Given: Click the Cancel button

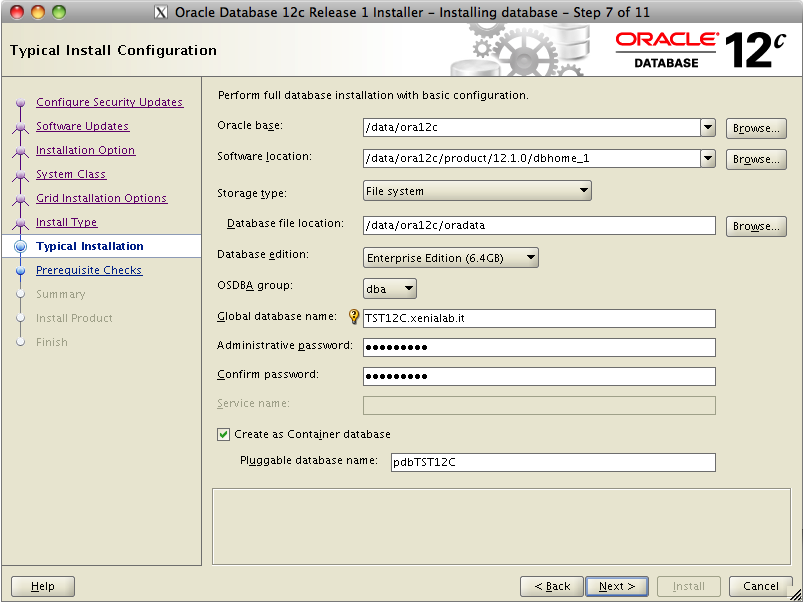Looking at the screenshot, I should pos(760,586).
